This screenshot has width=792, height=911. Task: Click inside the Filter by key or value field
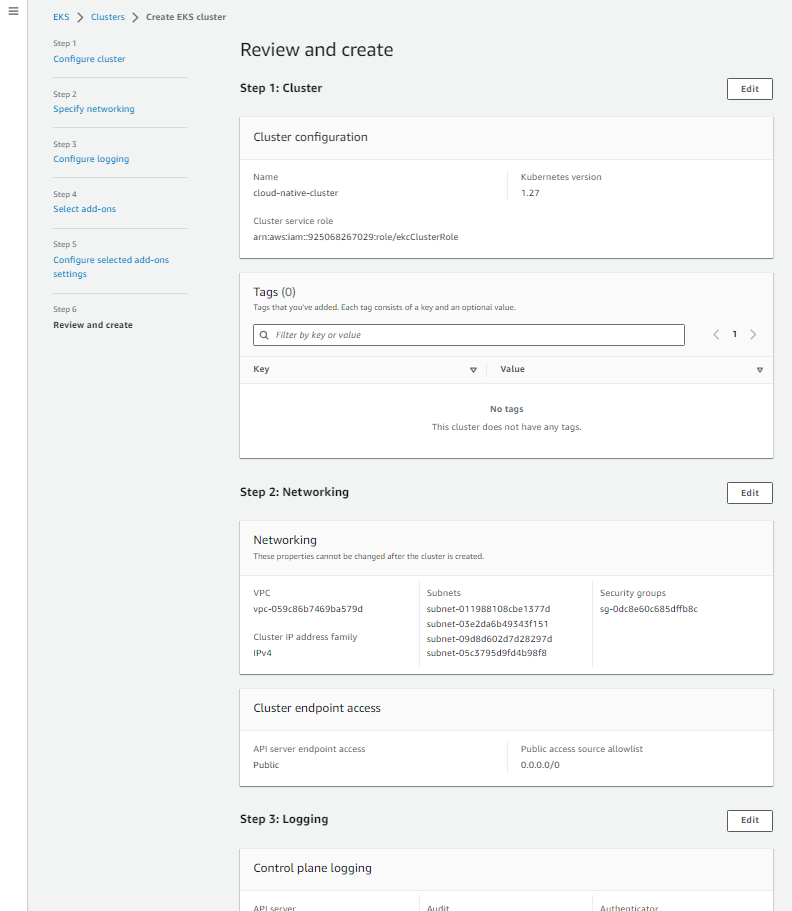click(x=468, y=334)
